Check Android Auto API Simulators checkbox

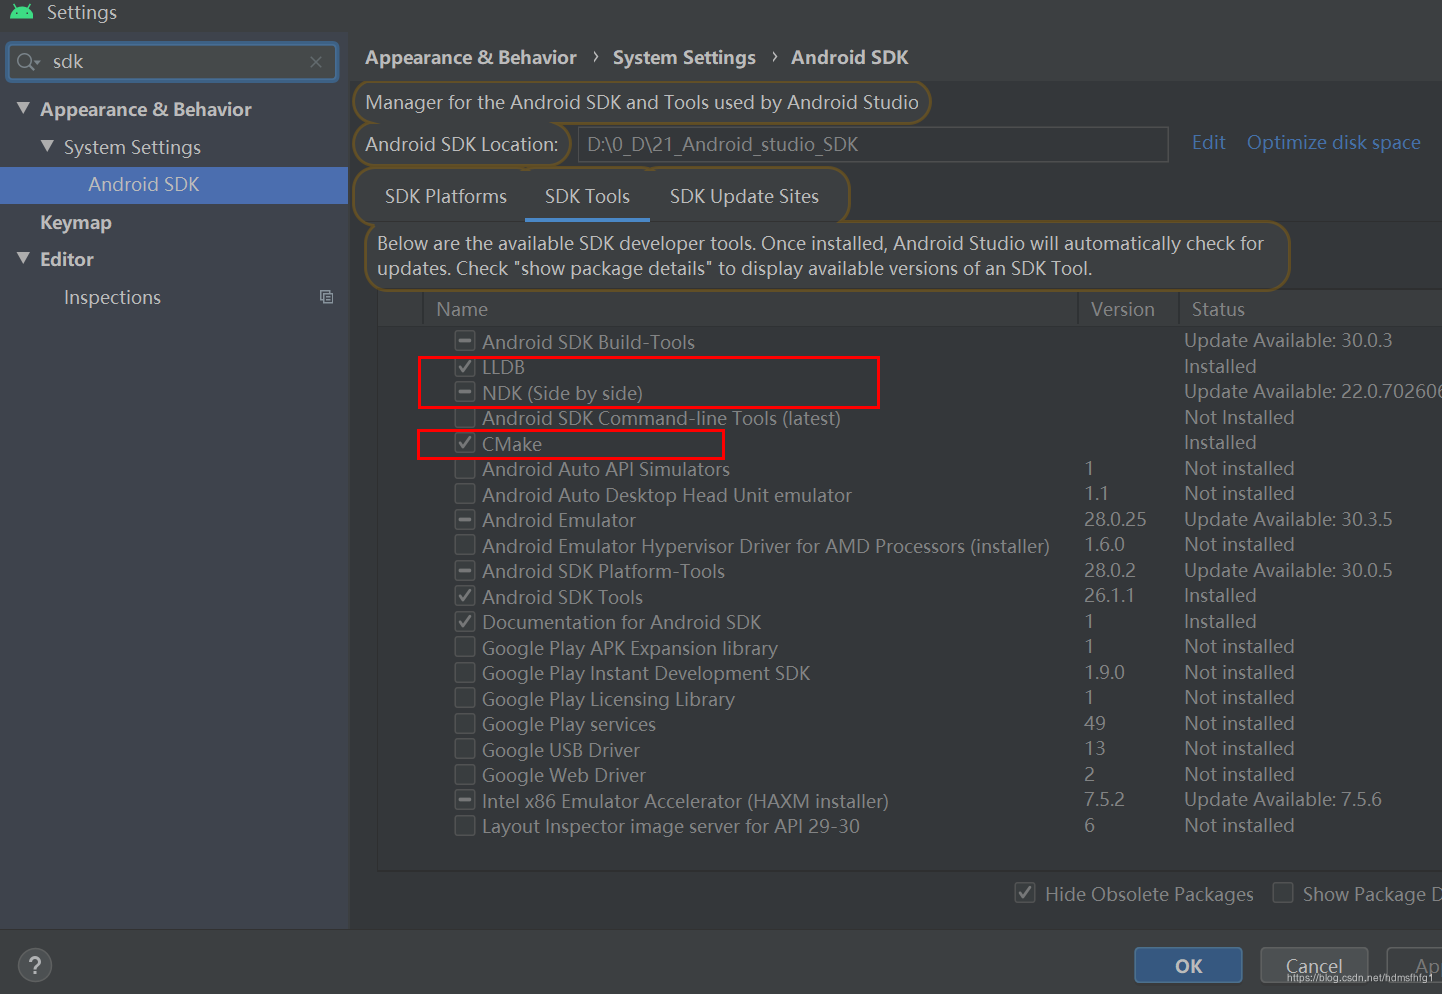click(x=465, y=469)
